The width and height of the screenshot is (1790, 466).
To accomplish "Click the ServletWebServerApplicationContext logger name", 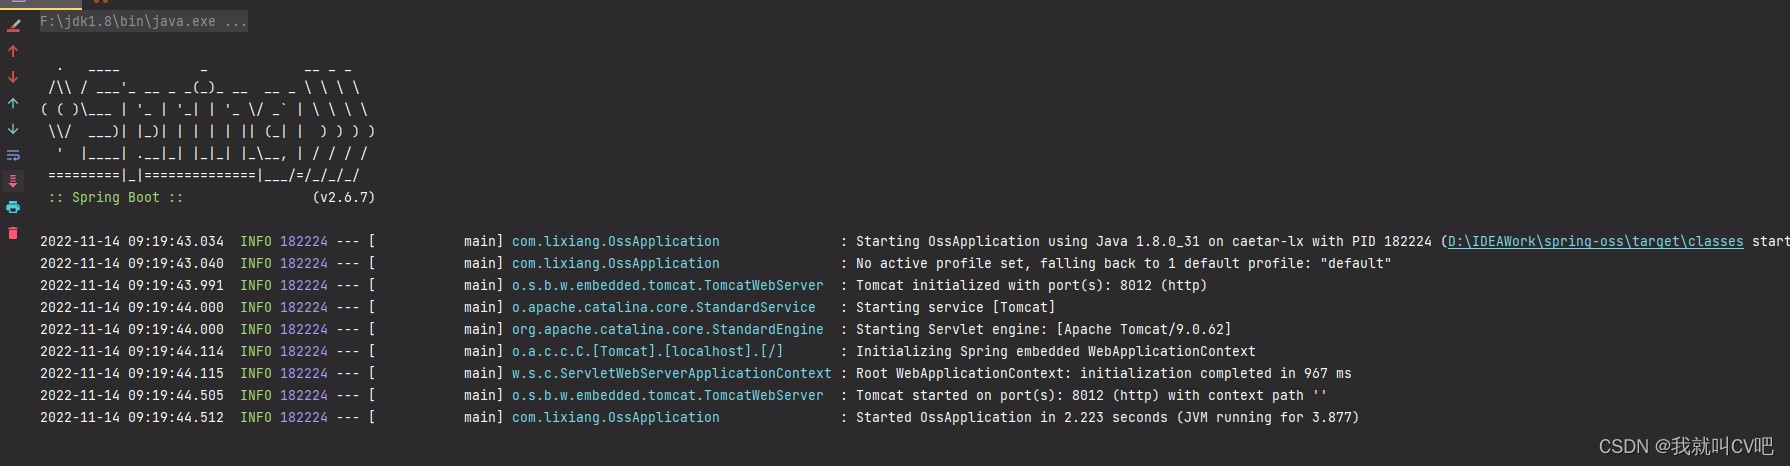I will tap(671, 373).
